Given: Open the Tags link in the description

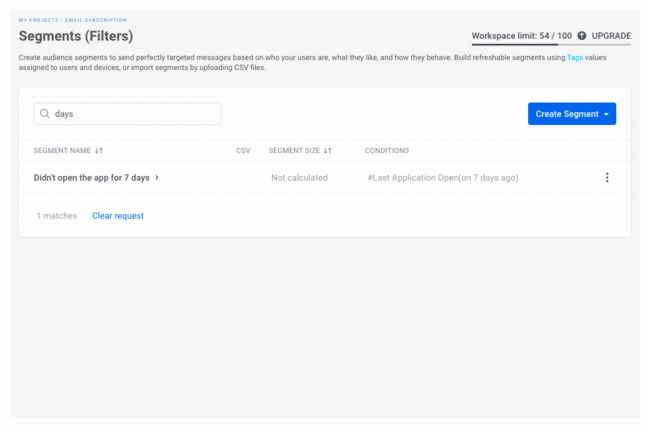Looking at the screenshot, I should click(x=575, y=57).
